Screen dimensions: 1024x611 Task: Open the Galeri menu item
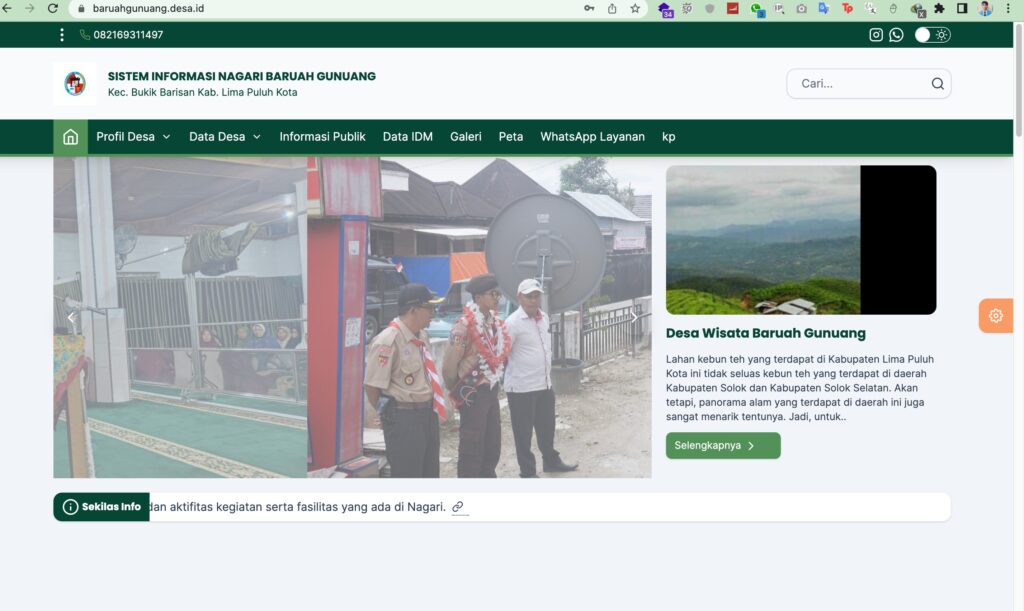tap(466, 137)
